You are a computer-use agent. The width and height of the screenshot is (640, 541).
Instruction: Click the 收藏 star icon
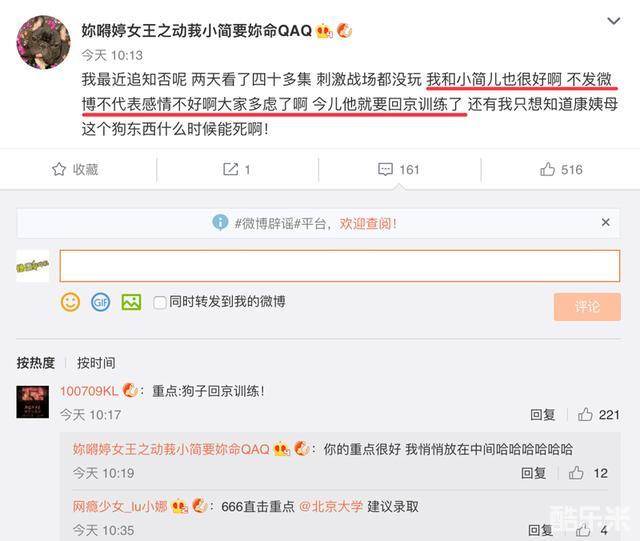point(59,169)
